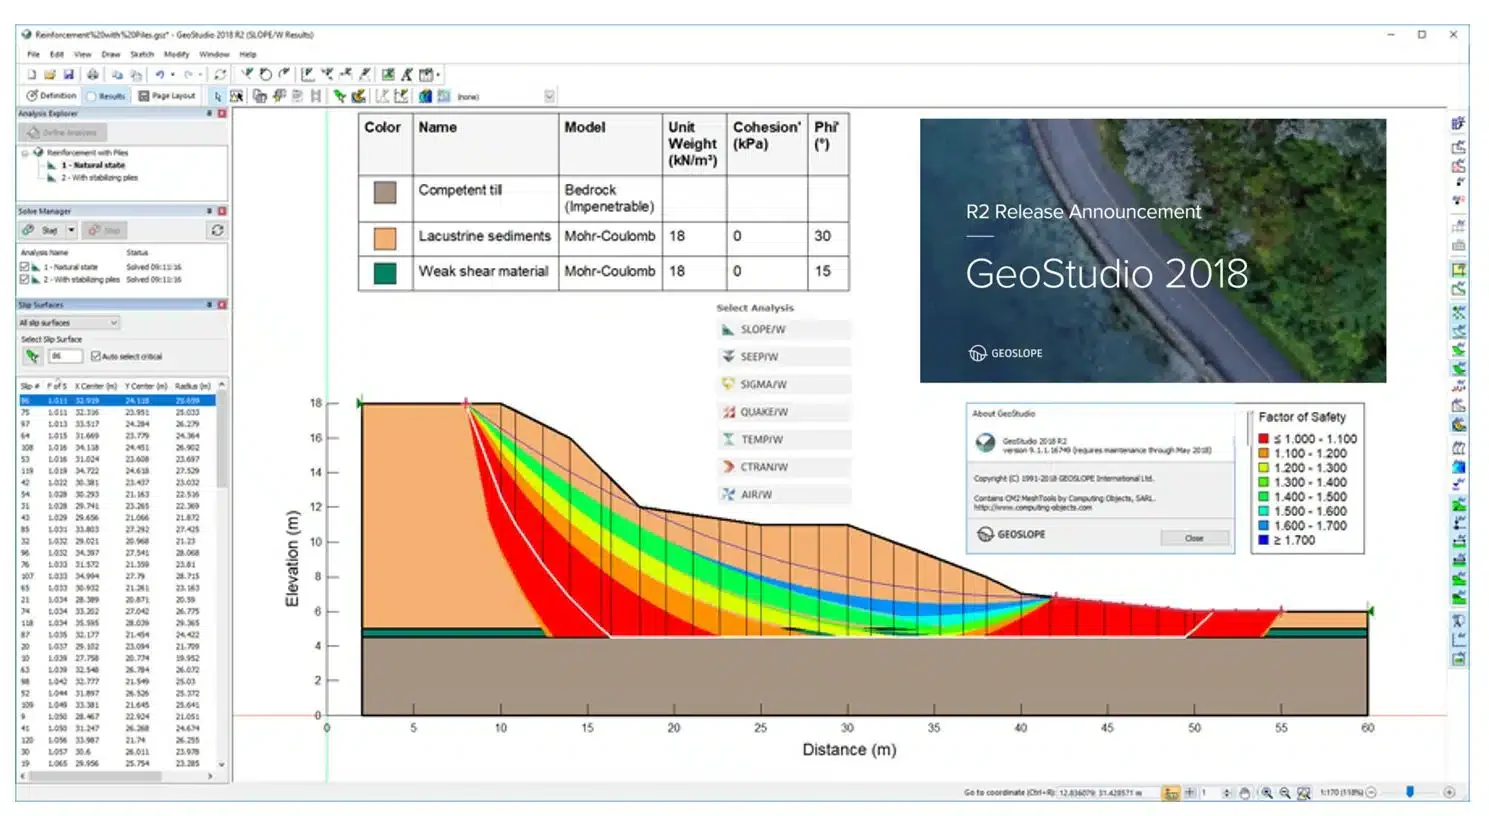Click the Start solve button
Viewport: 1489px width, 816px height.
(x=42, y=230)
